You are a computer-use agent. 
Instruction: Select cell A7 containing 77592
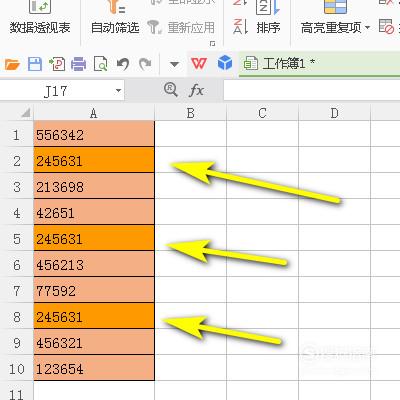[94, 290]
